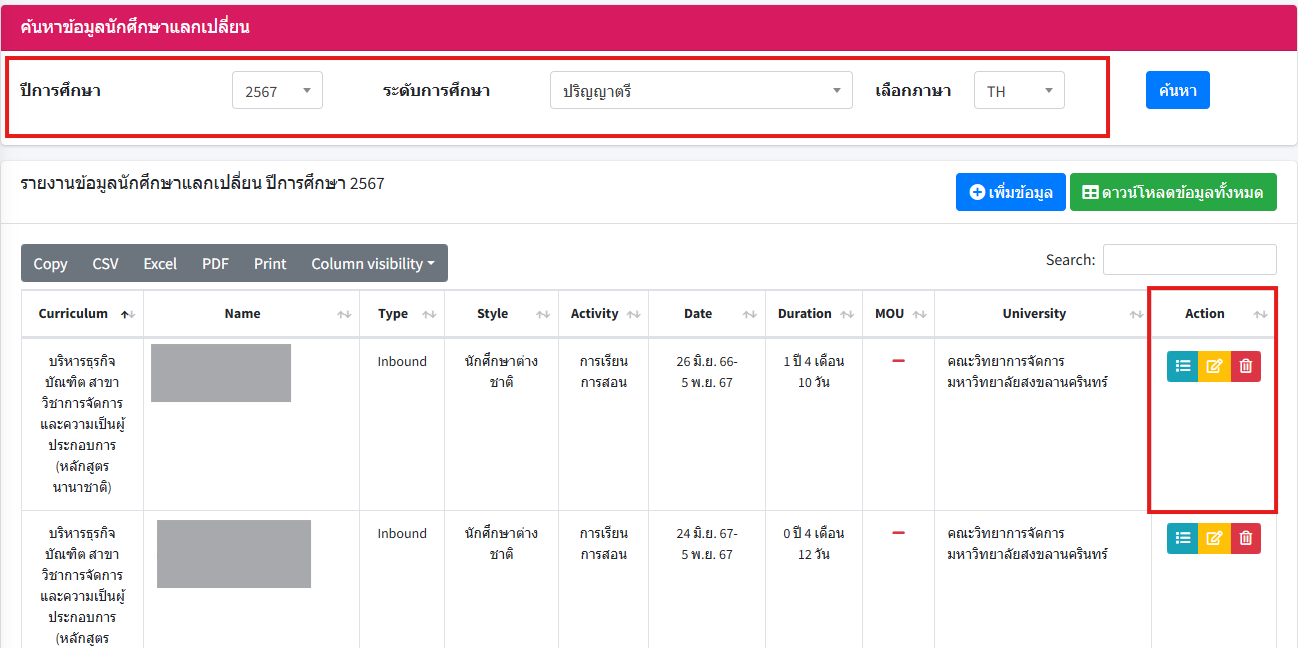This screenshot has width=1298, height=648.
Task: Download all data with green button
Action: 1172,192
